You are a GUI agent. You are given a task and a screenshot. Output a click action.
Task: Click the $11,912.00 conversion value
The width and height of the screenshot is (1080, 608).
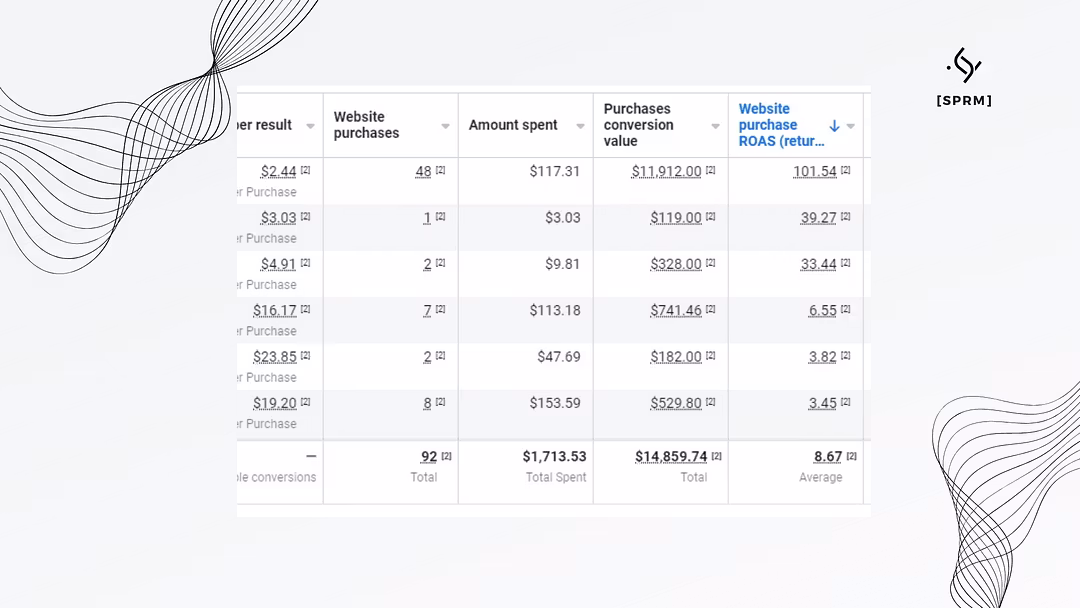(x=666, y=171)
